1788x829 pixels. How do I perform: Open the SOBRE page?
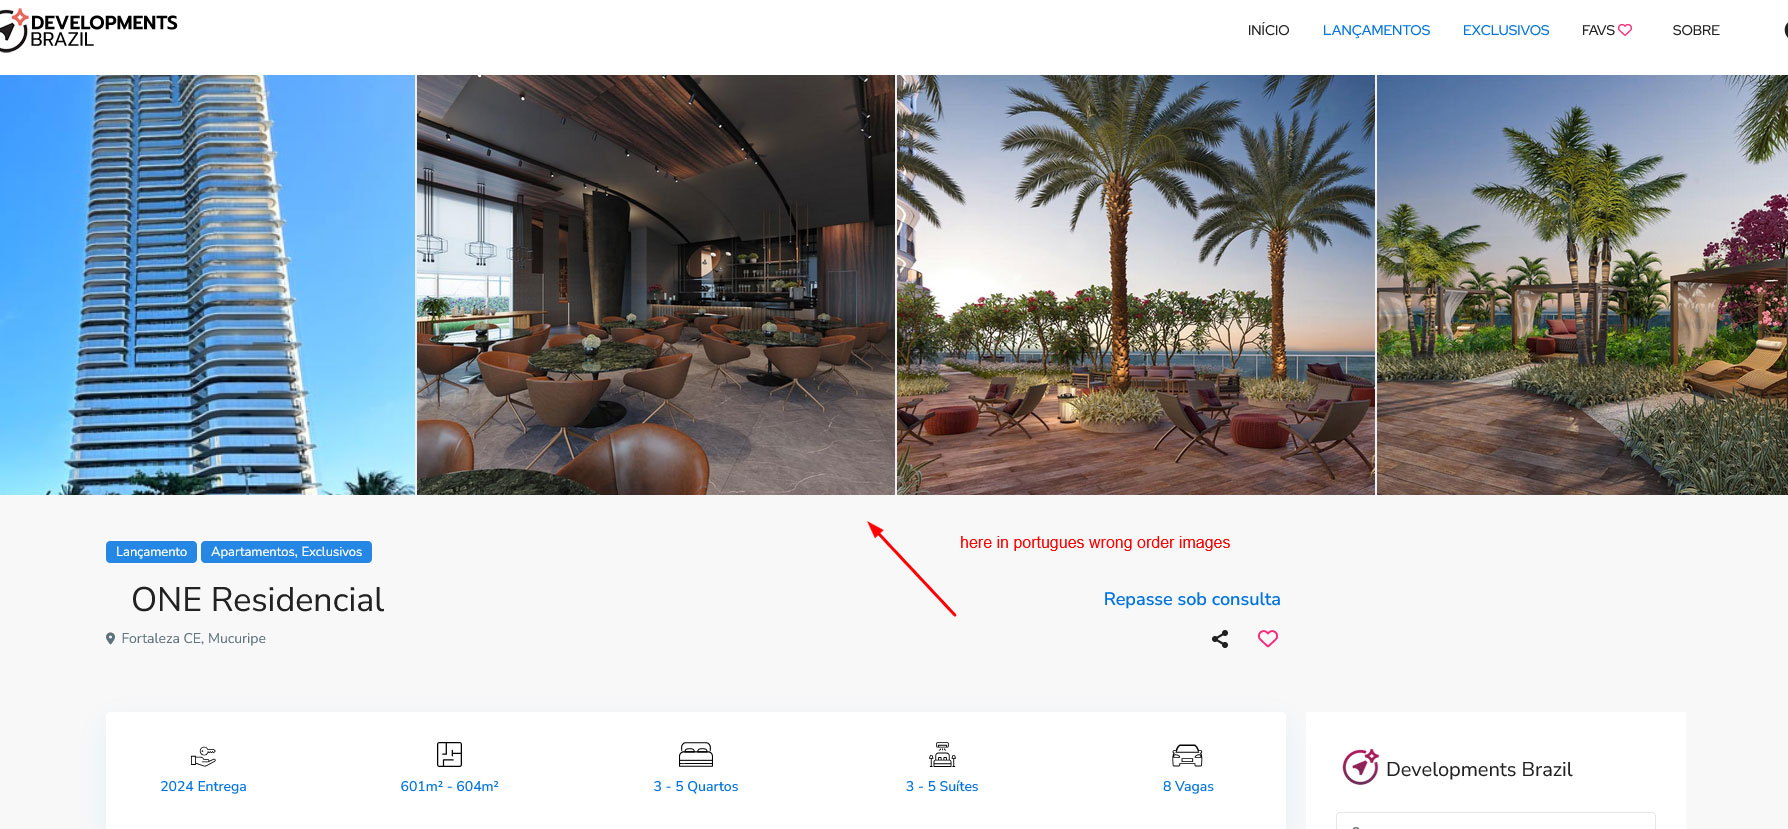(1696, 30)
